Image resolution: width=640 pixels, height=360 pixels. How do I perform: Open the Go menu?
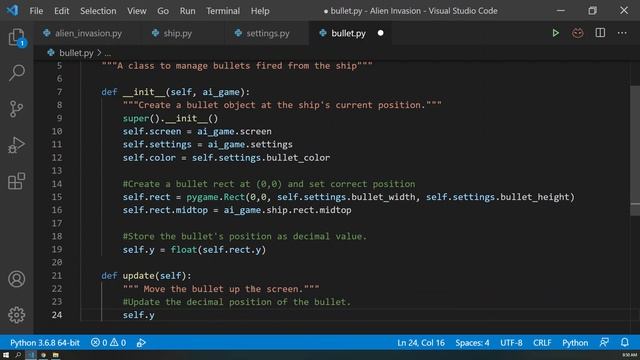point(163,11)
